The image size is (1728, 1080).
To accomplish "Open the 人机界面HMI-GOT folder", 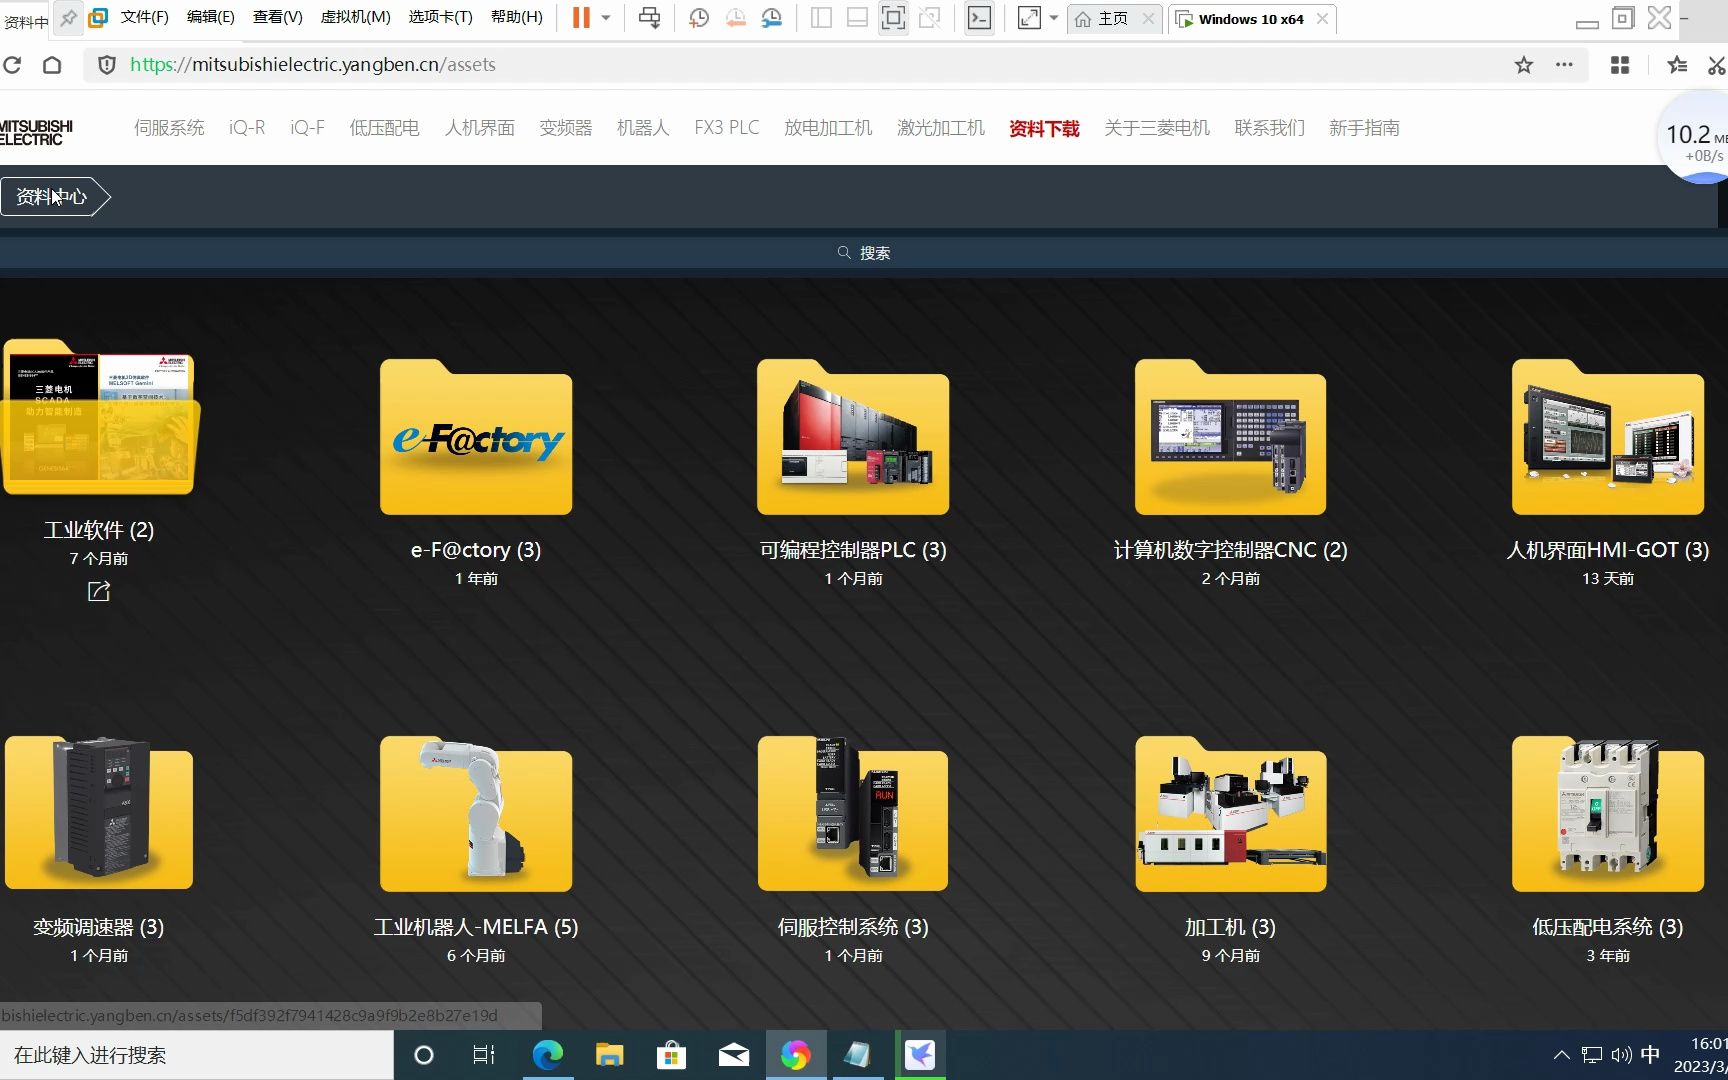I will pyautogui.click(x=1608, y=437).
